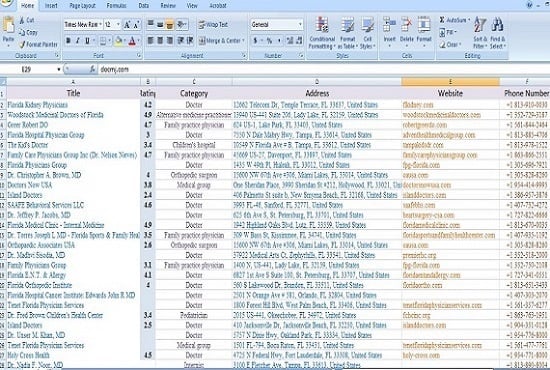Switch to the Home tab

click(x=27, y=6)
